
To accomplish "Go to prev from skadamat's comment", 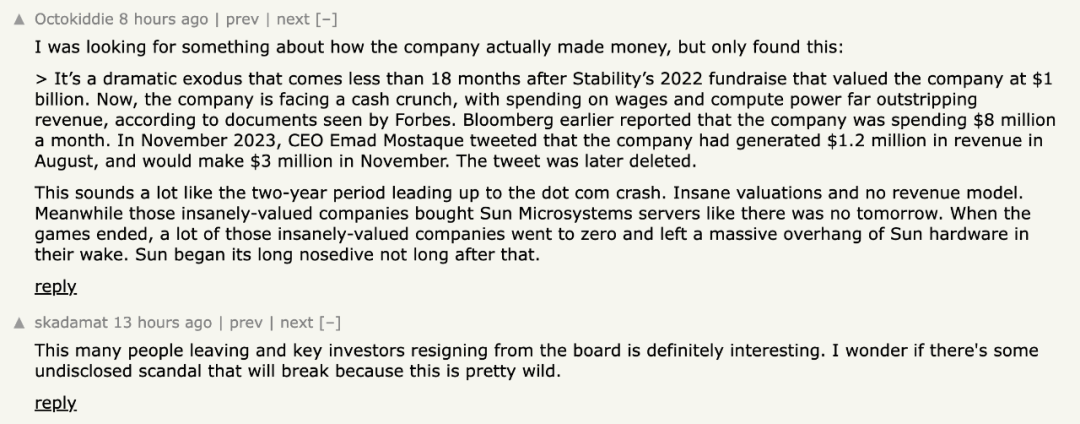I will pos(246,322).
